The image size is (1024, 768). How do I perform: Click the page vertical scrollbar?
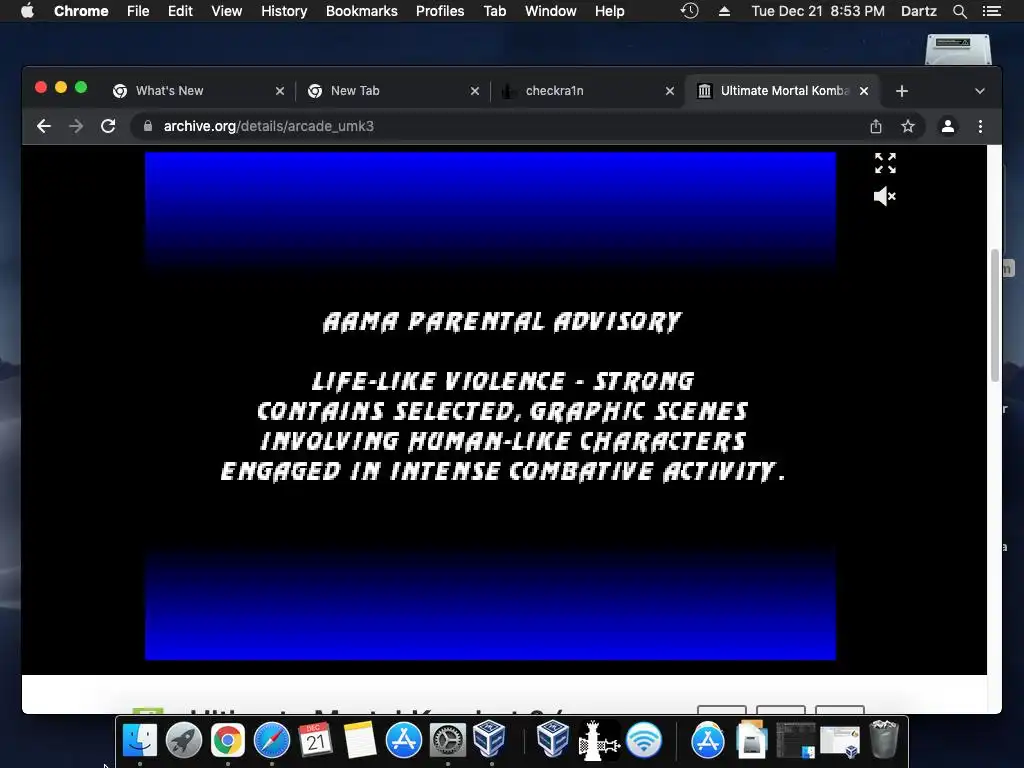pyautogui.click(x=995, y=315)
